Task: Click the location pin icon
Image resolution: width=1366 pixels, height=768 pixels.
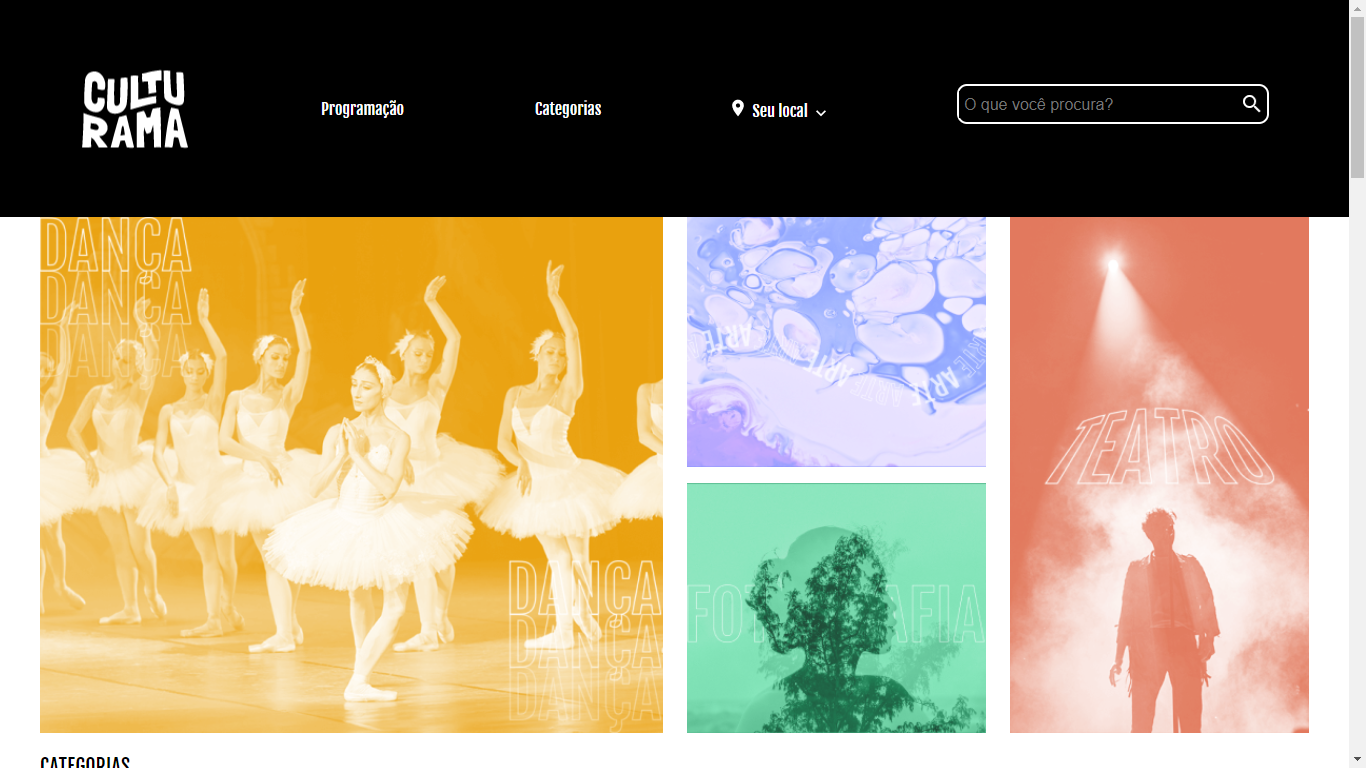Action: click(x=738, y=109)
